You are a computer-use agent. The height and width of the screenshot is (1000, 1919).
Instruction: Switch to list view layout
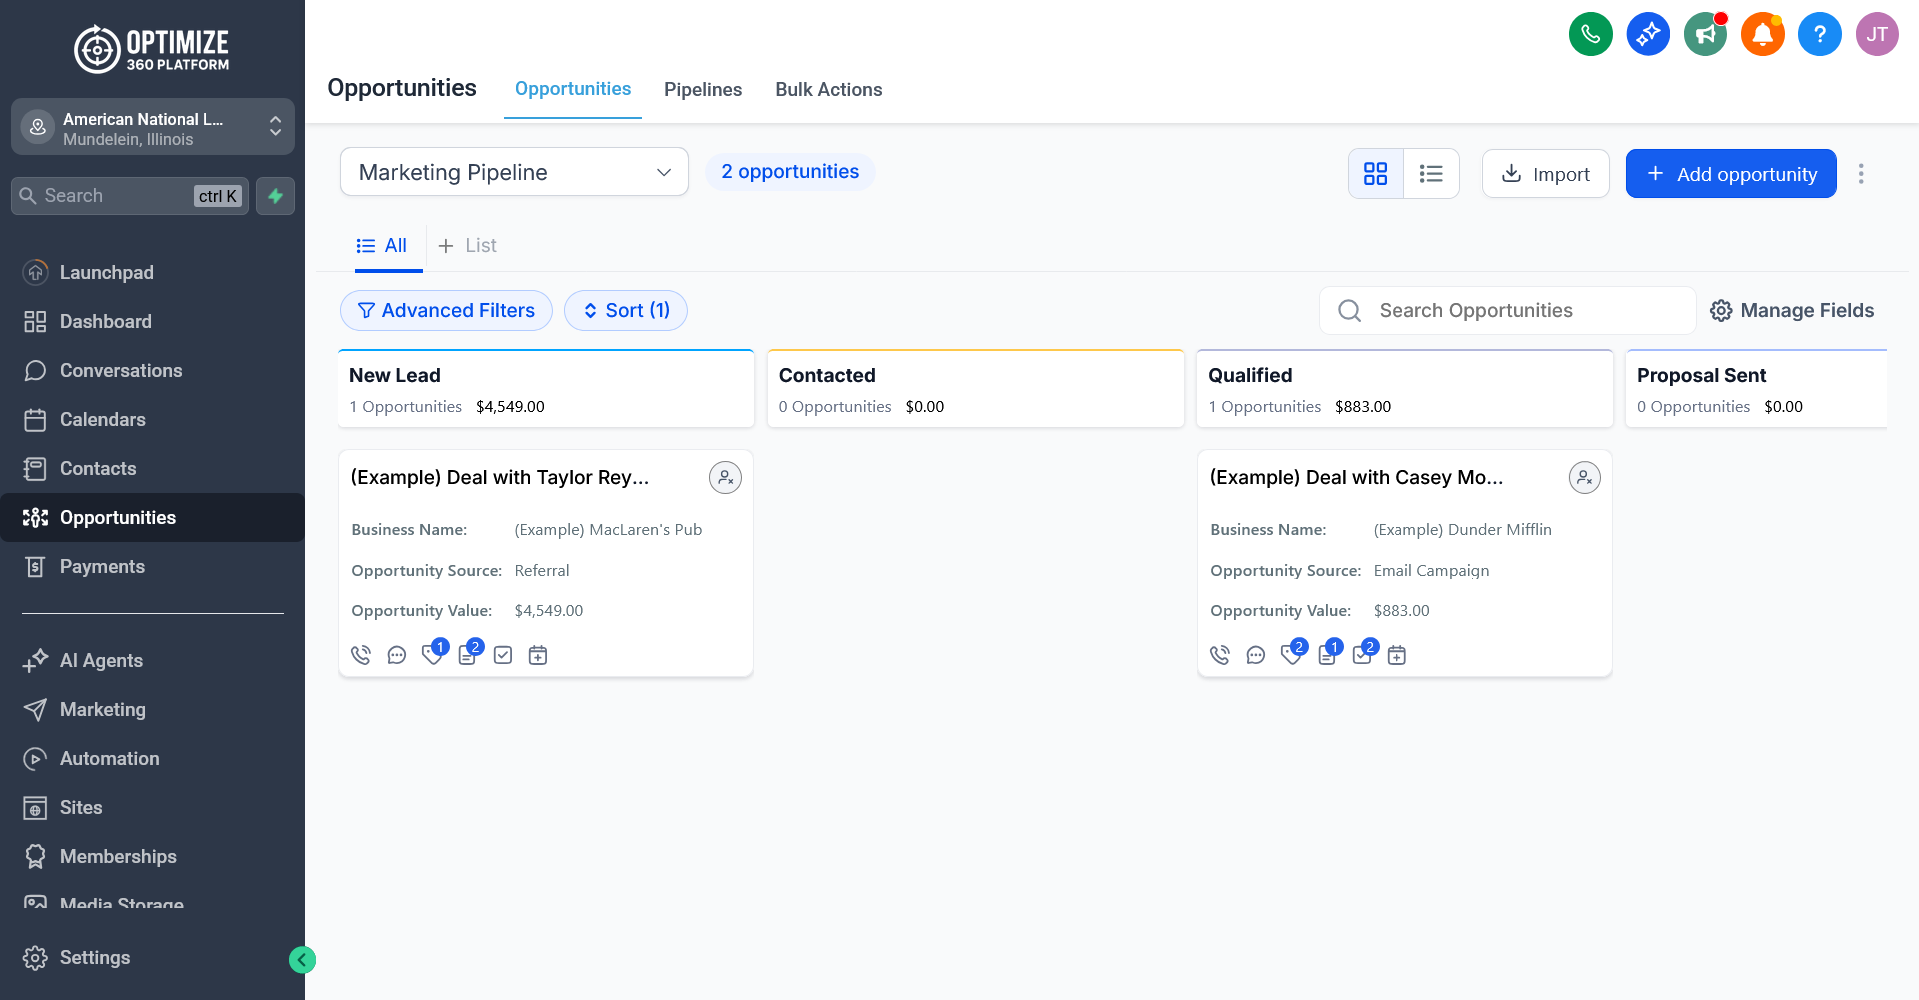[x=1431, y=174]
